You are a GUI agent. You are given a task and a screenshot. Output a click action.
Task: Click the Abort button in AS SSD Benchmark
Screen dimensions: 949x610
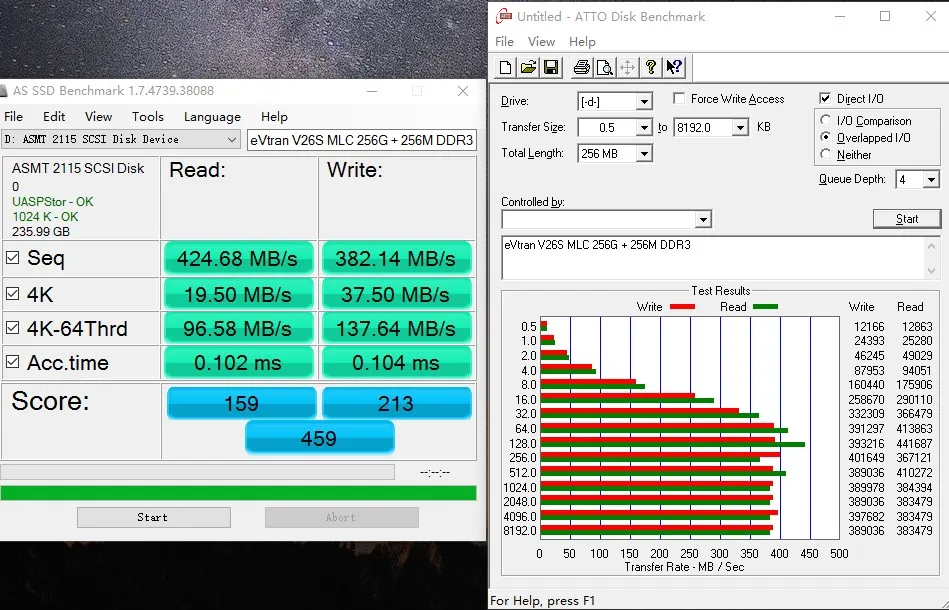(341, 517)
